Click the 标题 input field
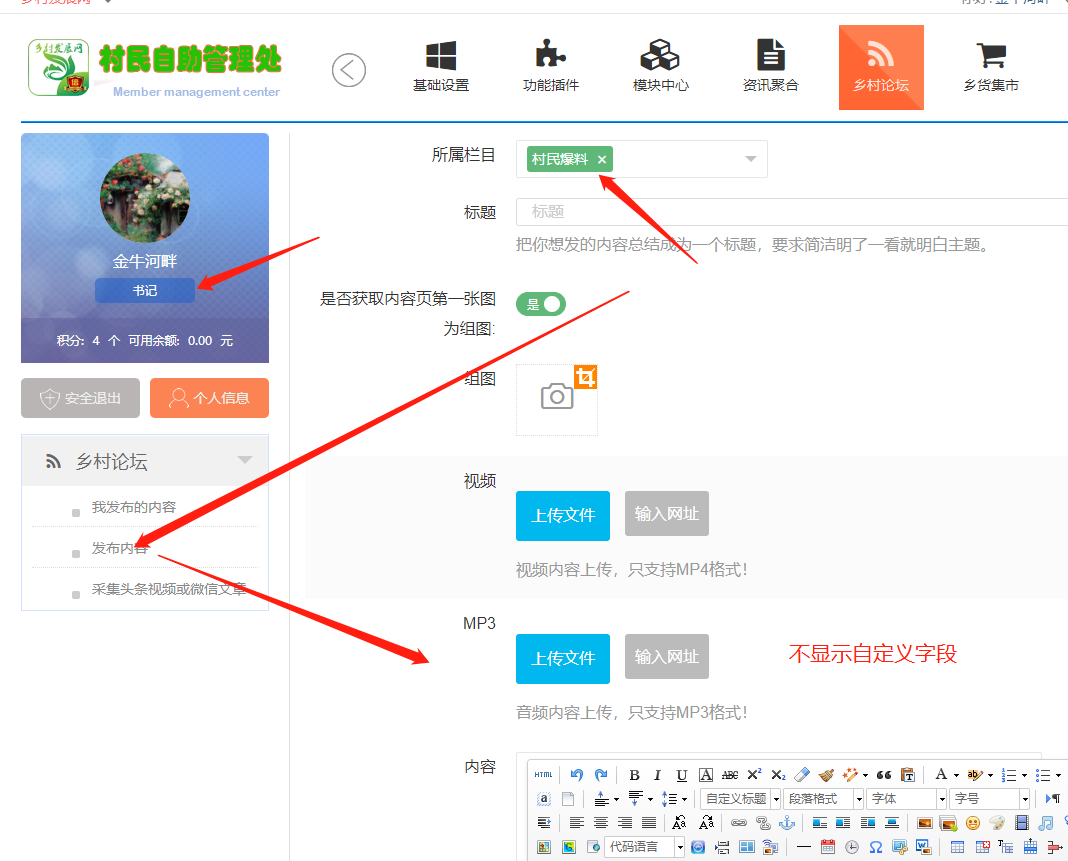The width and height of the screenshot is (1068, 861). [790, 212]
